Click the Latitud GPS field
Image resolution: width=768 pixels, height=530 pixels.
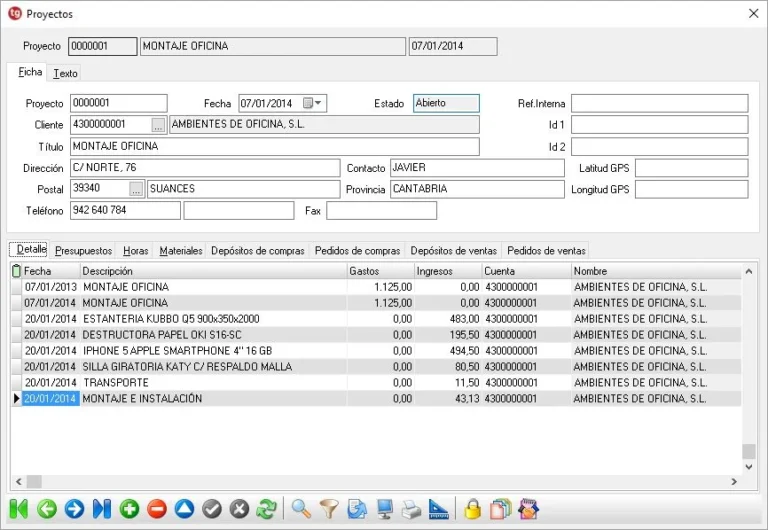692,168
